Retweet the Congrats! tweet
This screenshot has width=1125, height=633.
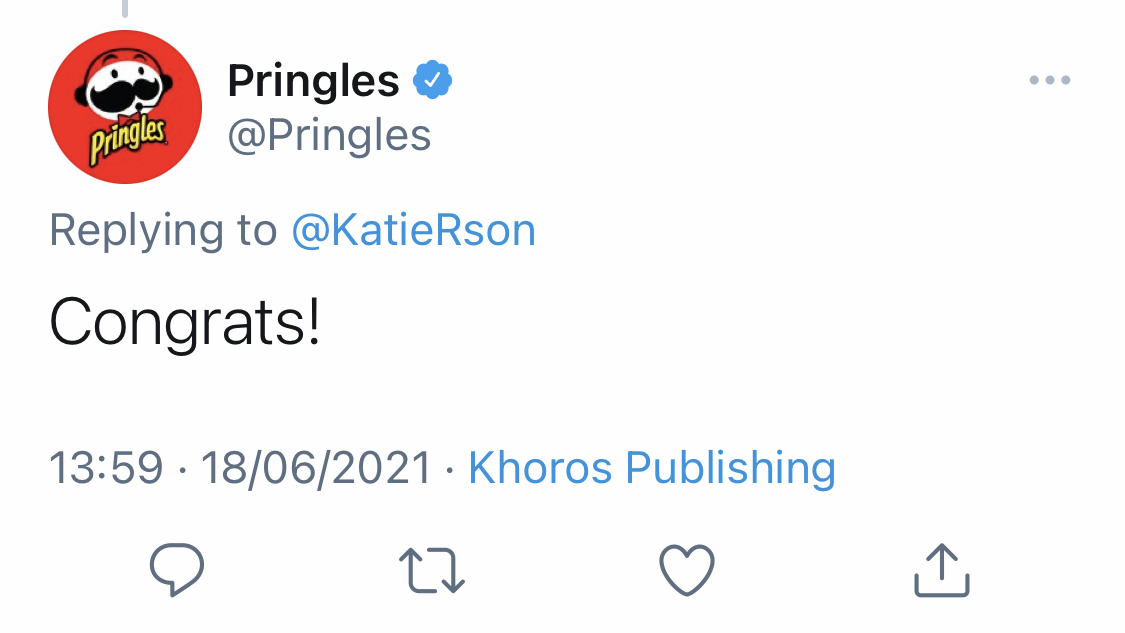[x=432, y=571]
